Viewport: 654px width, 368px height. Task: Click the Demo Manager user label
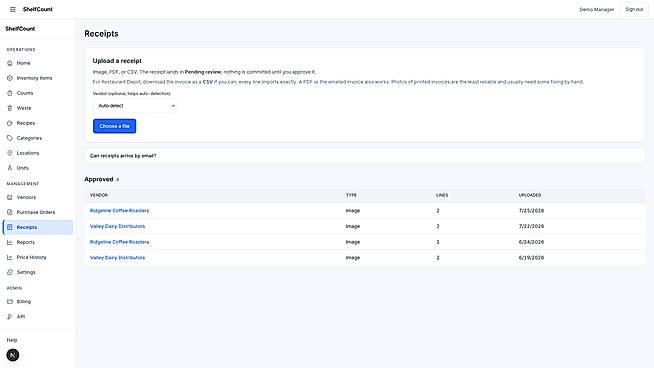click(x=596, y=9)
